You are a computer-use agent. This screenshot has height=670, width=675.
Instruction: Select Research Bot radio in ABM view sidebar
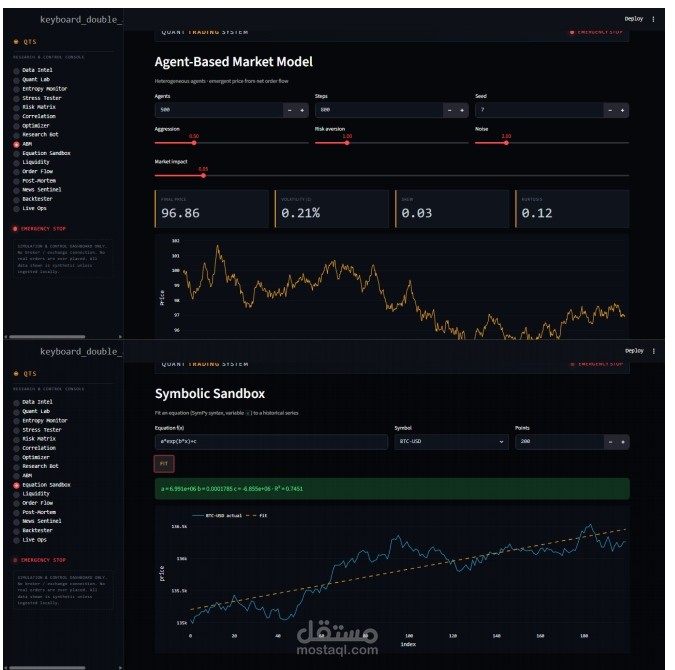16,135
